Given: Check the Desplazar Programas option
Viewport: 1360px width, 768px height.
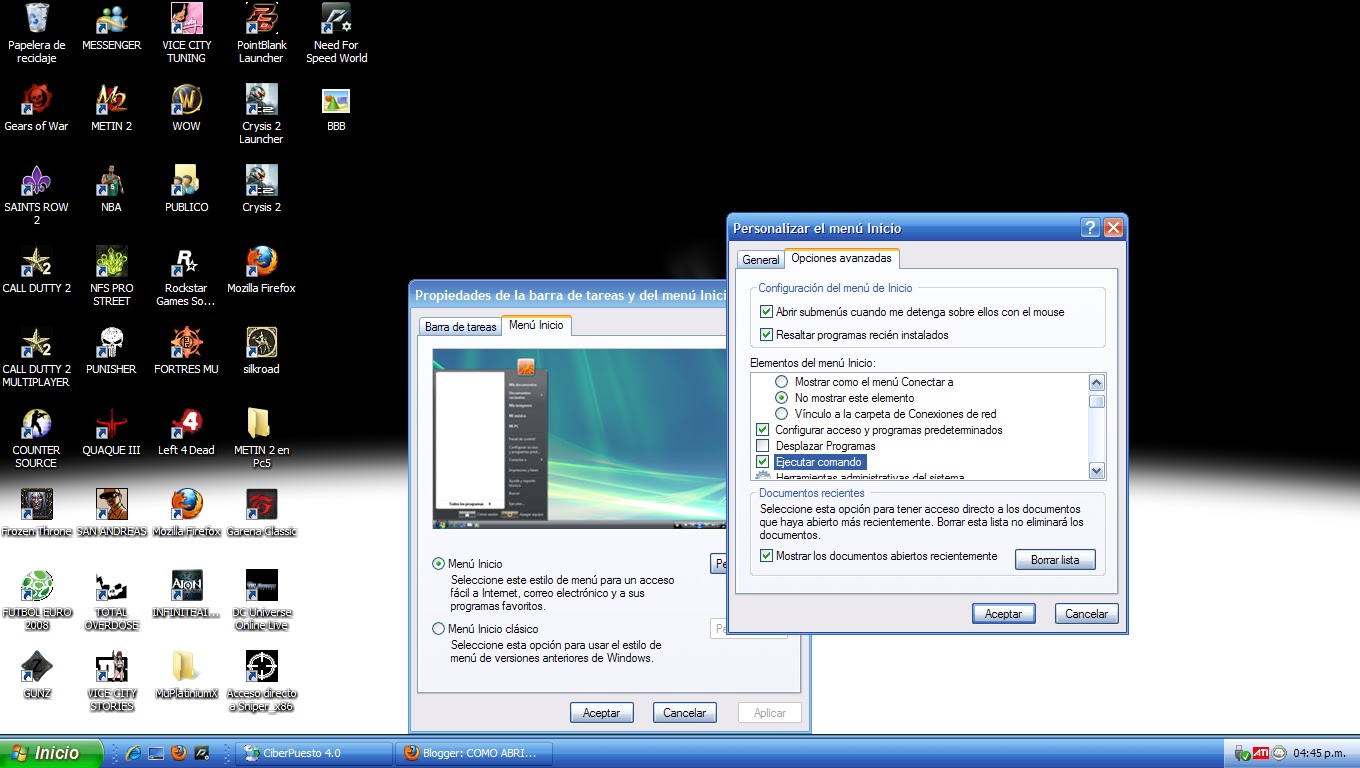Looking at the screenshot, I should (x=763, y=446).
